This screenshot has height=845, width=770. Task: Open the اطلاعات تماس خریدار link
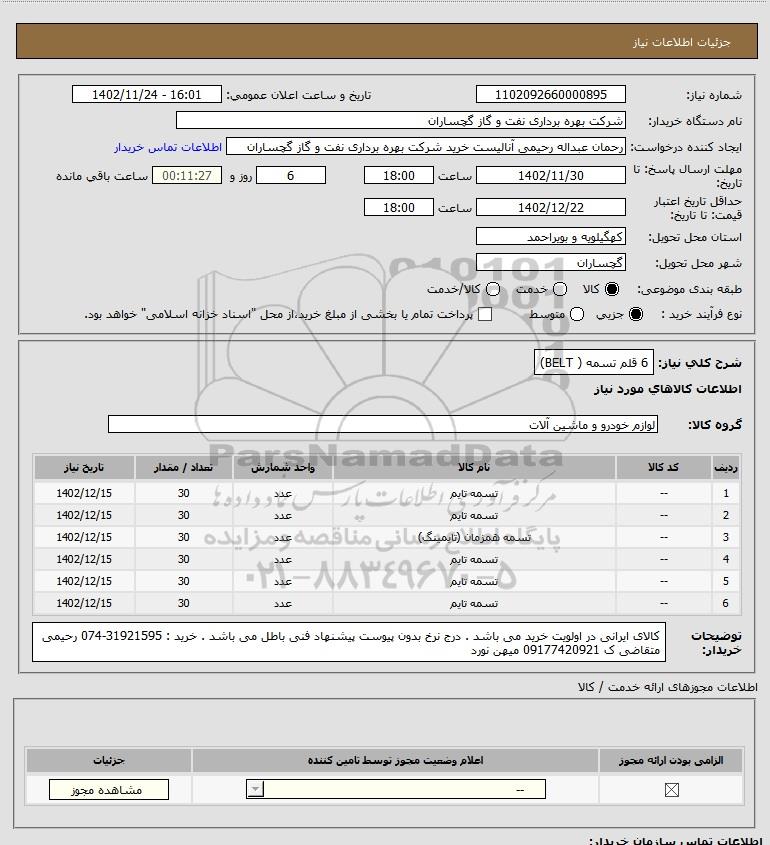click(x=168, y=147)
